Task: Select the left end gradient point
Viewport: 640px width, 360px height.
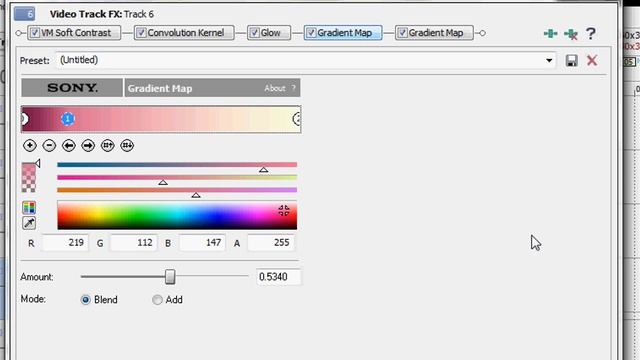Action: [x=24, y=119]
